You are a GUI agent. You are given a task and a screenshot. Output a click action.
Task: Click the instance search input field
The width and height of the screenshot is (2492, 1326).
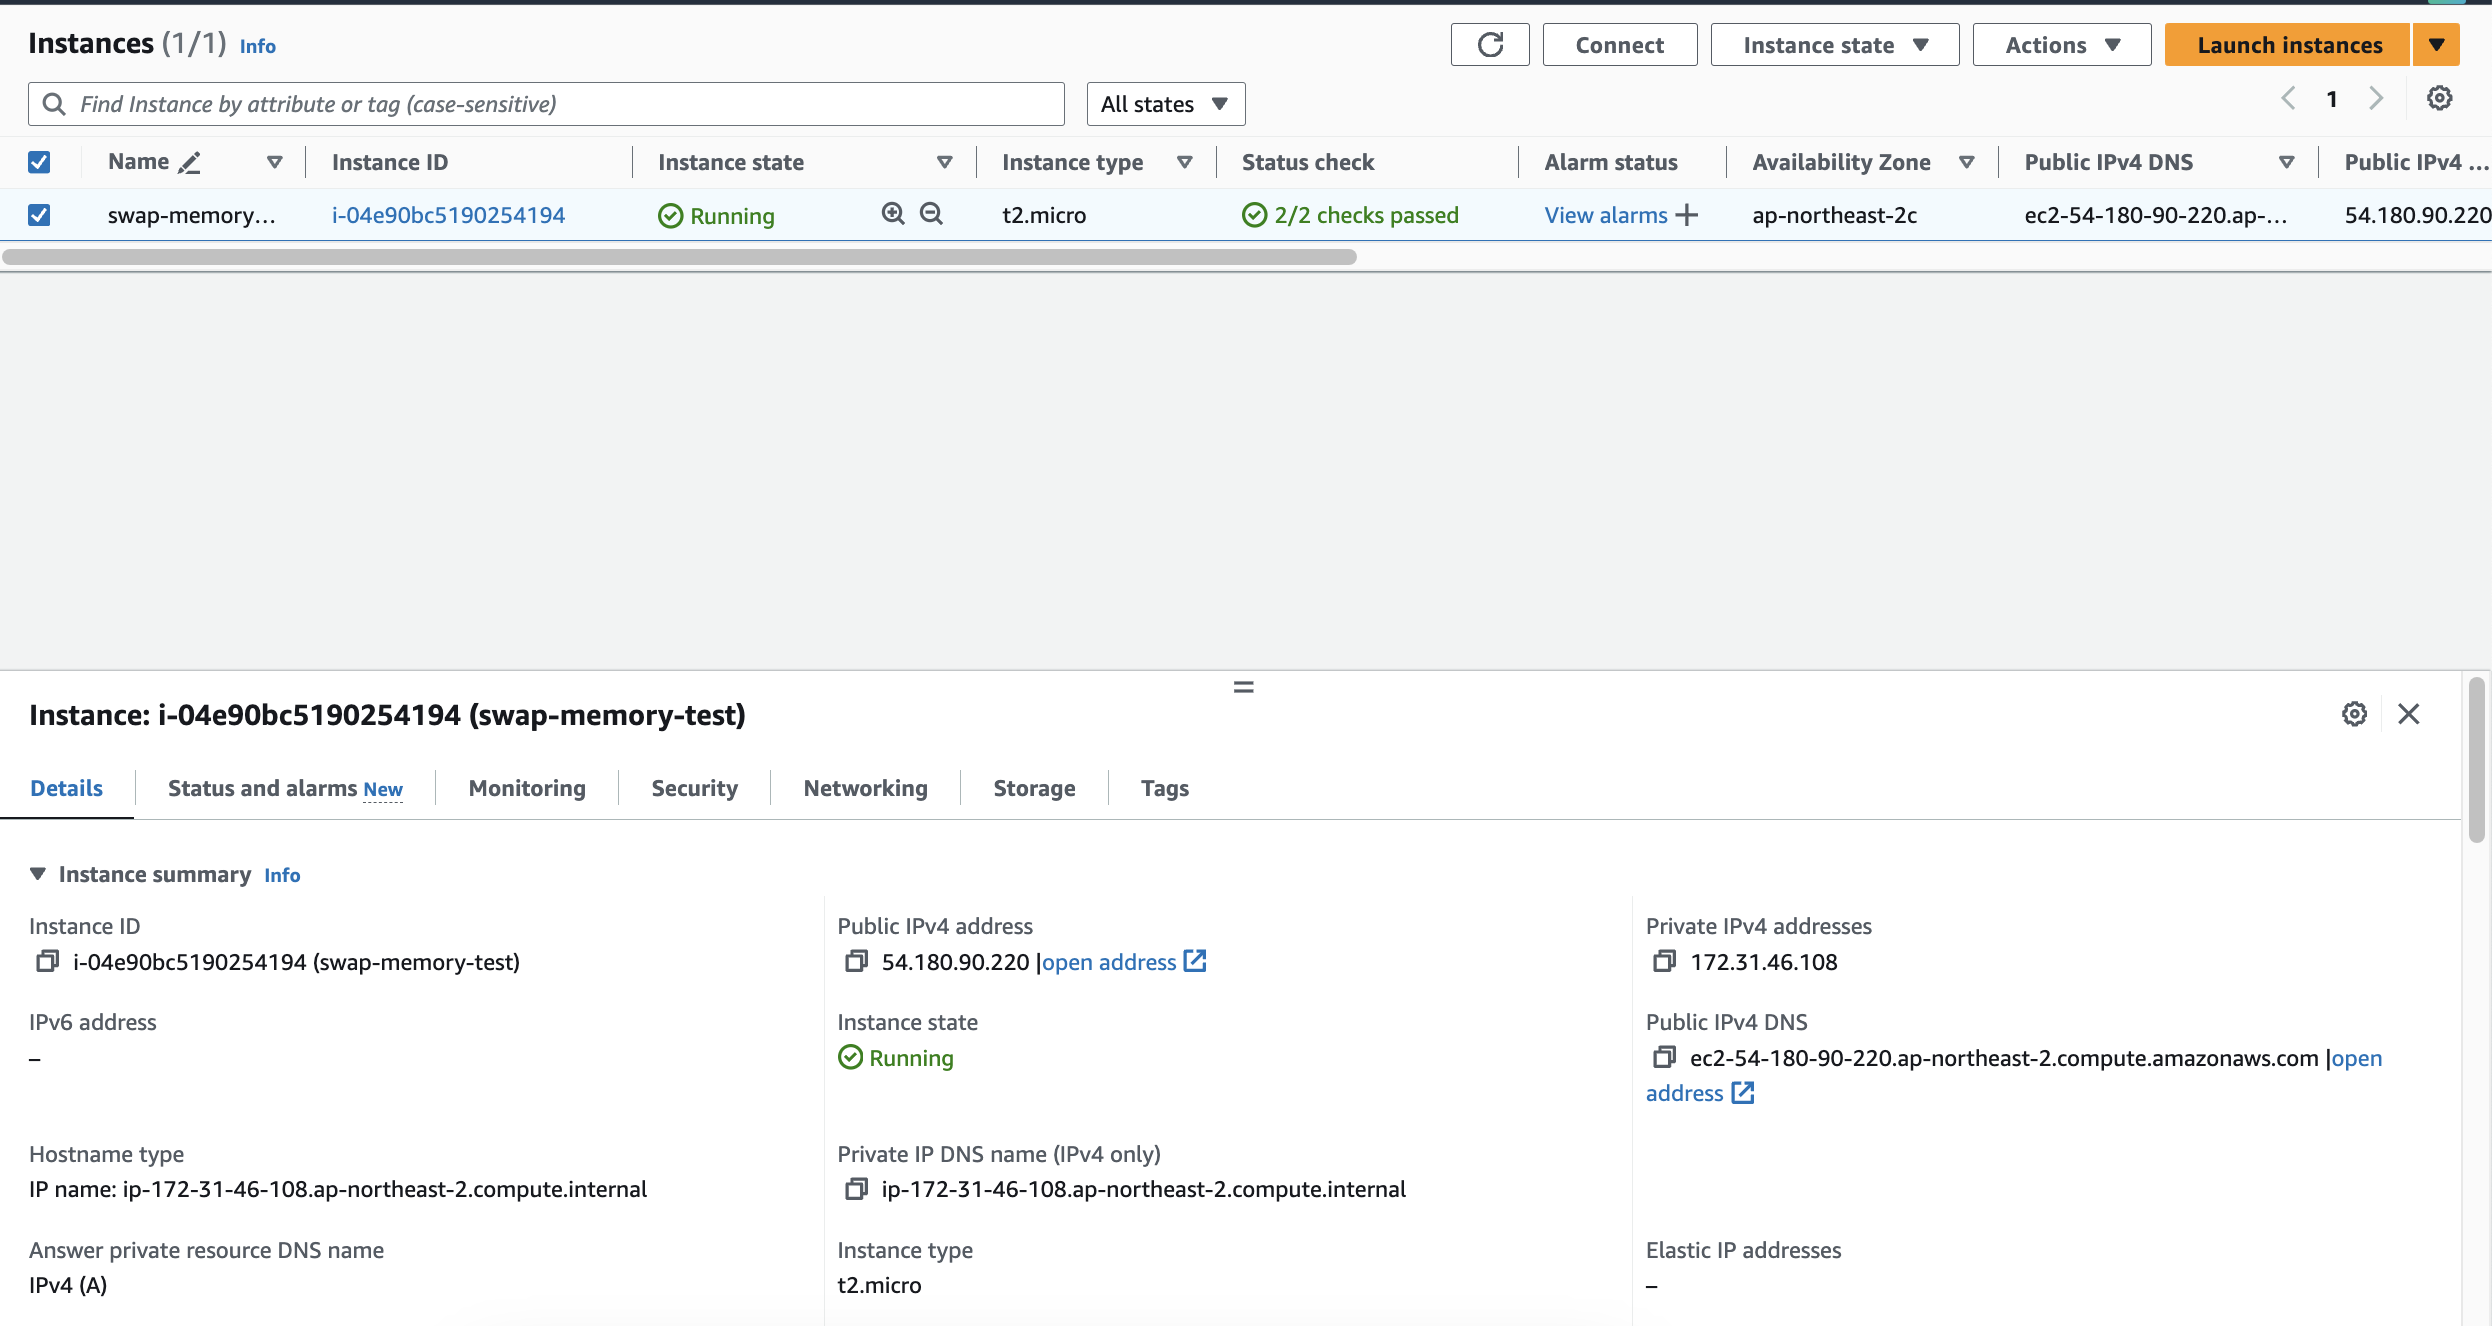coord(560,104)
